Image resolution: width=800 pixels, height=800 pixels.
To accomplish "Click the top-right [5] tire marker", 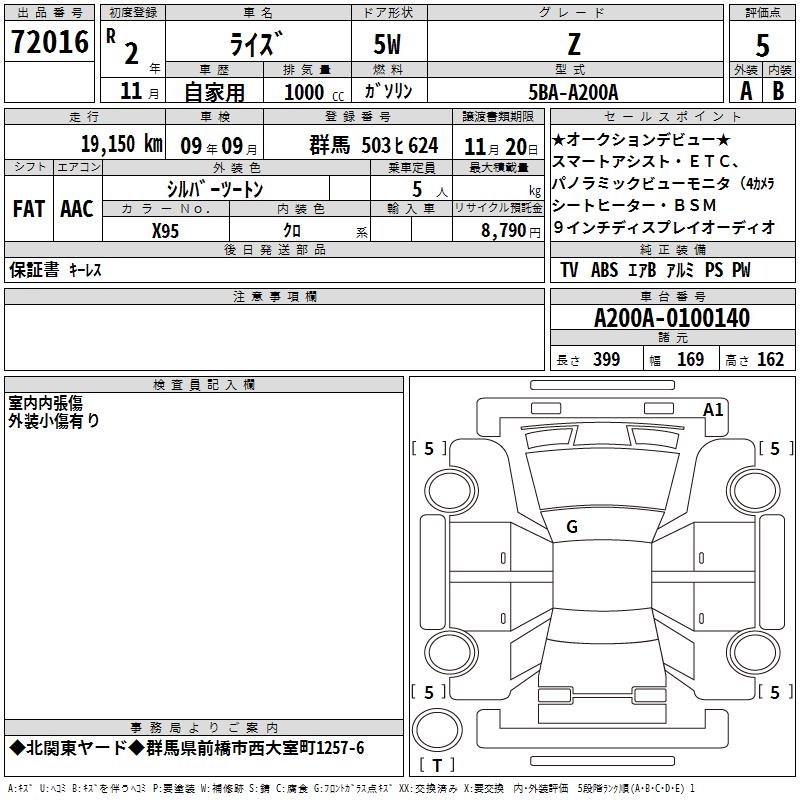I will coord(775,449).
